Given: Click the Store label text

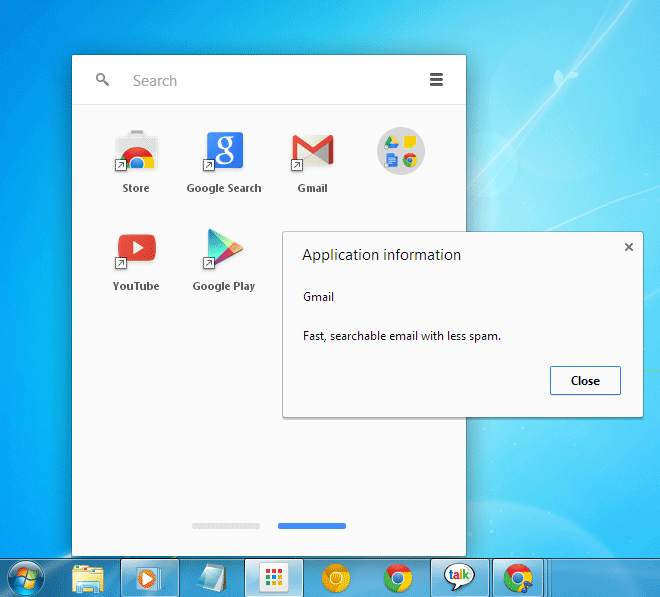Looking at the screenshot, I should pyautogui.click(x=136, y=188).
